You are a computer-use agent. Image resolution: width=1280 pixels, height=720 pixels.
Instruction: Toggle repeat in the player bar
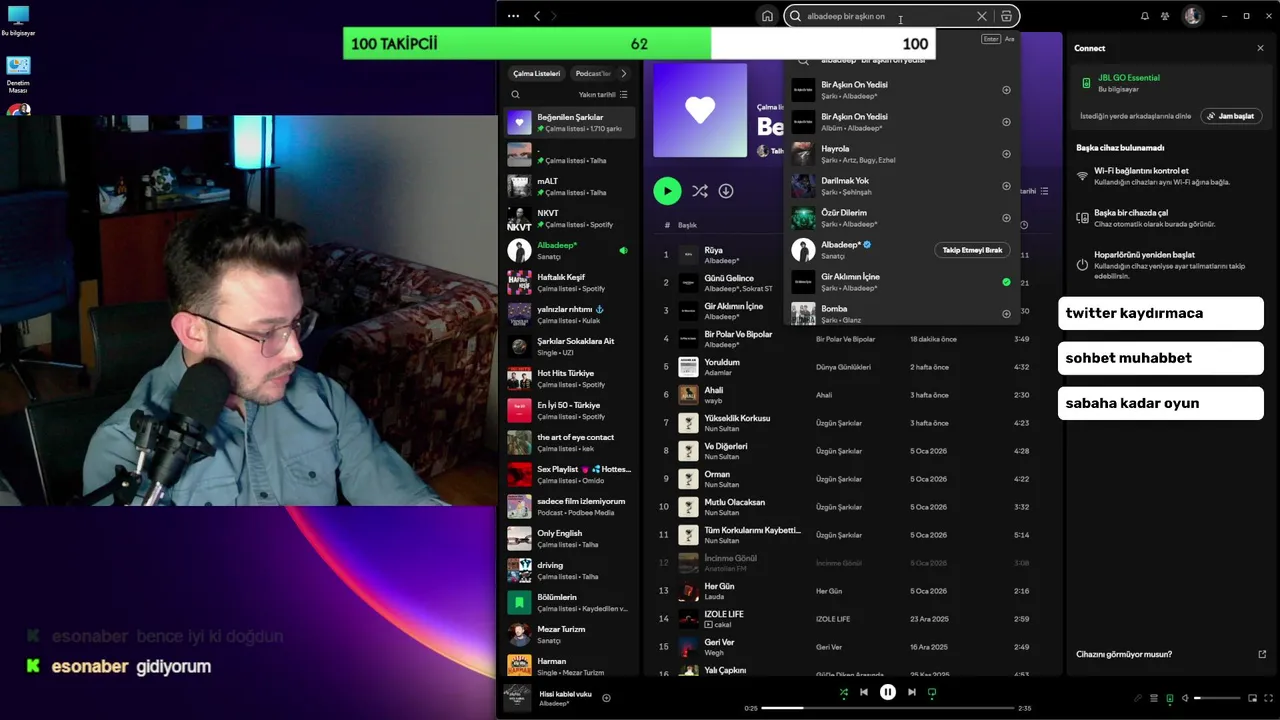(x=932, y=692)
